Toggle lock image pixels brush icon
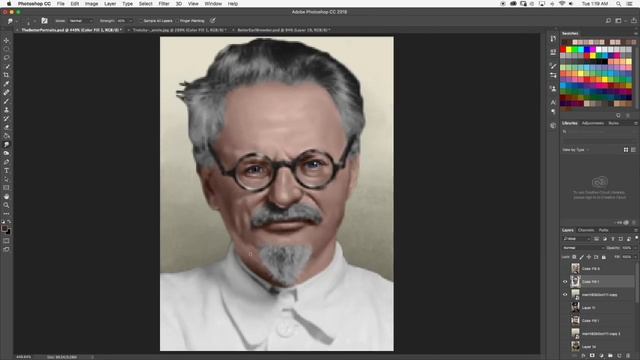Screen dimensions: 640x360 pos(582,257)
